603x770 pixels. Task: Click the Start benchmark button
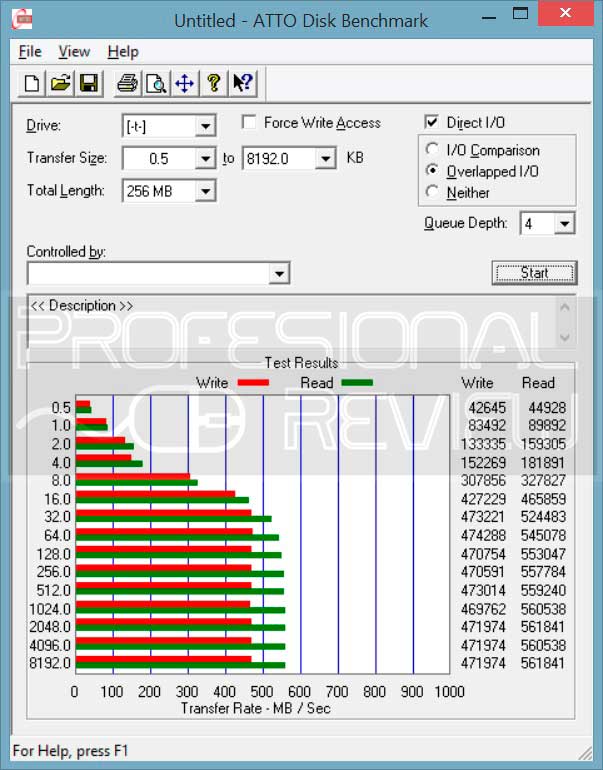point(534,273)
